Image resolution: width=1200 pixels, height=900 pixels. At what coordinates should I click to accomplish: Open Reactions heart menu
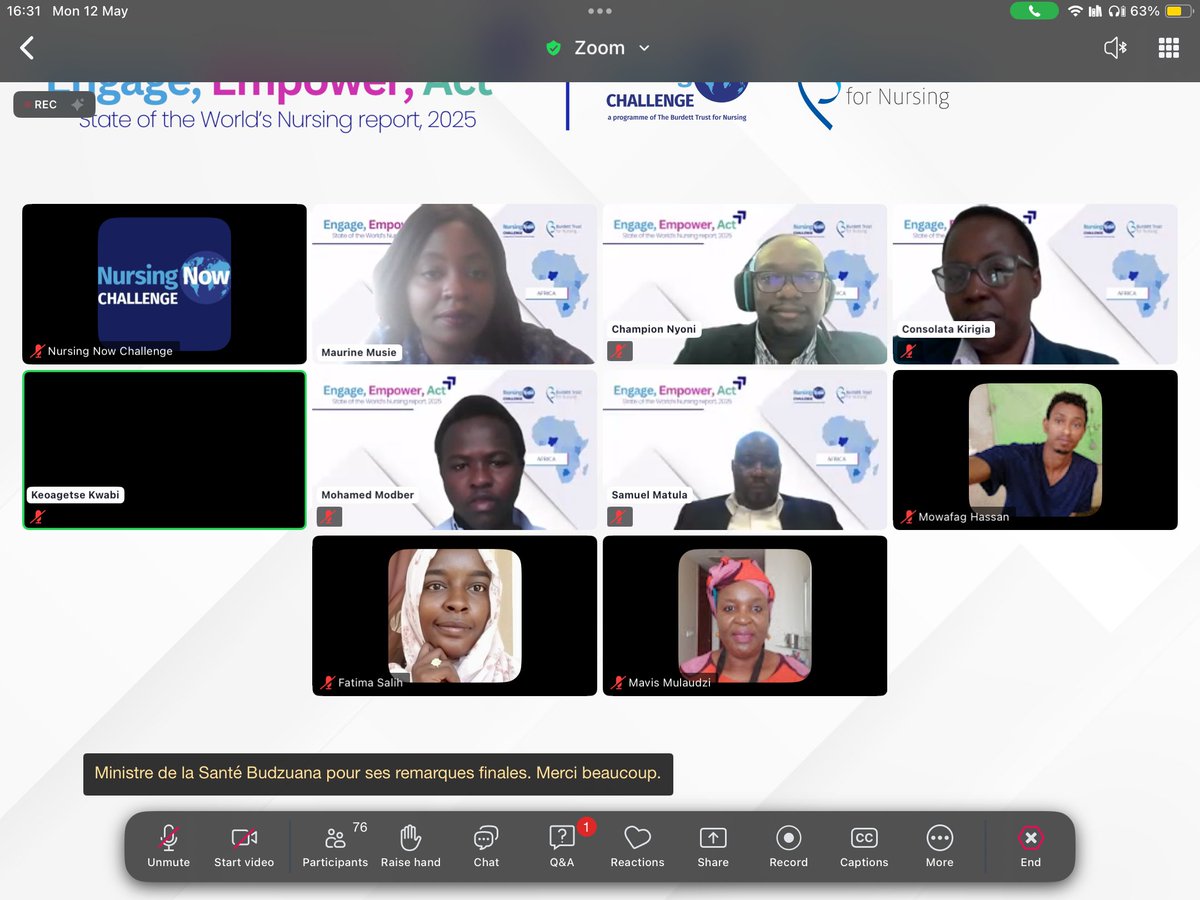pos(637,838)
